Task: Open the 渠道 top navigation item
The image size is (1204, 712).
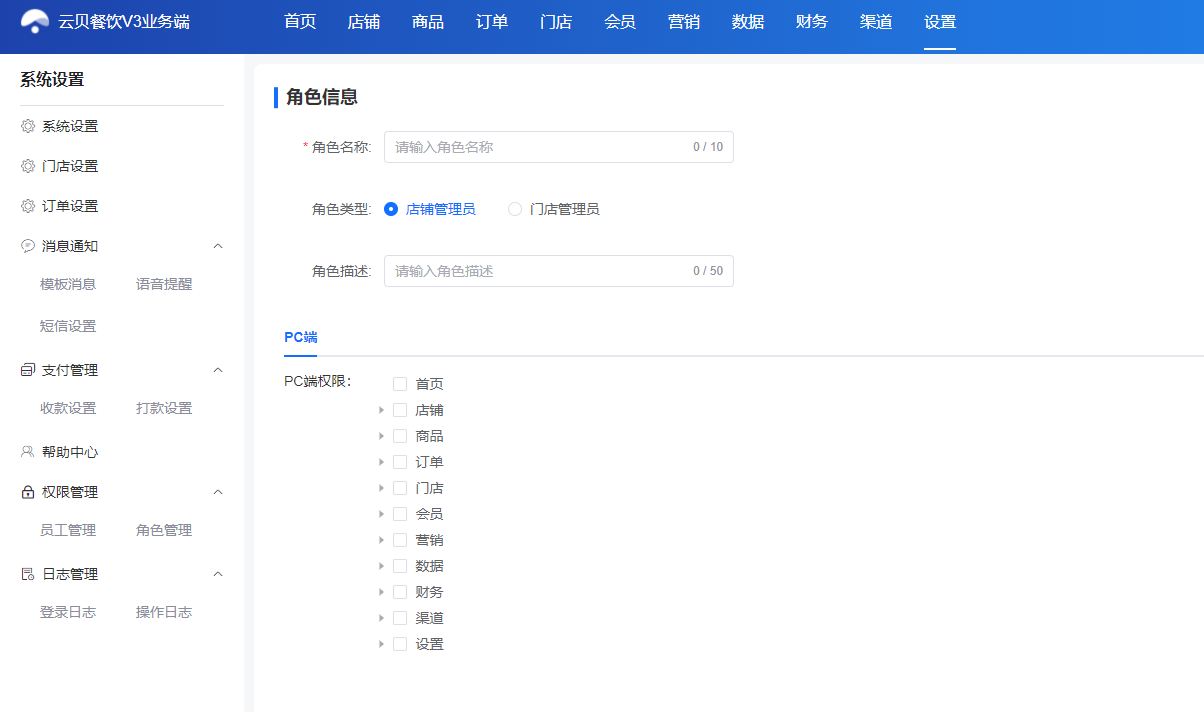Action: (876, 22)
